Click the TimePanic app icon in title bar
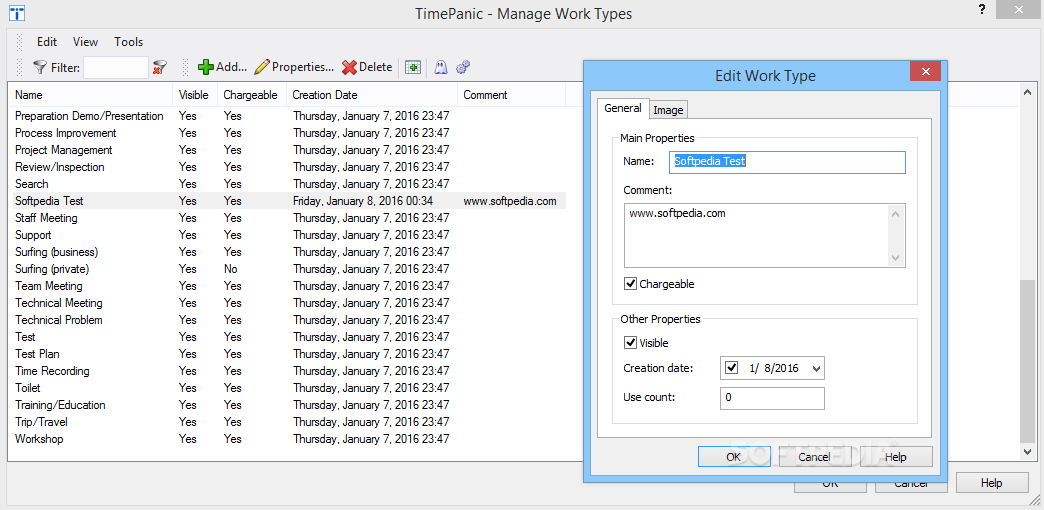 [x=17, y=13]
